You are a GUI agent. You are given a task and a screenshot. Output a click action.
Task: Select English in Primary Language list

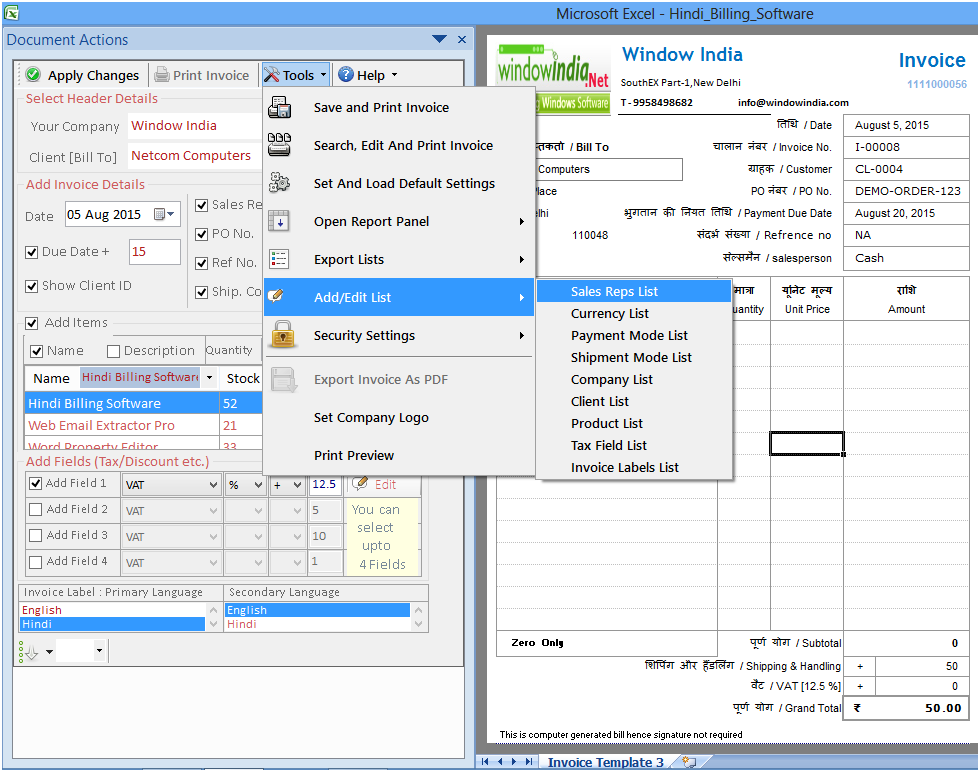coord(112,610)
